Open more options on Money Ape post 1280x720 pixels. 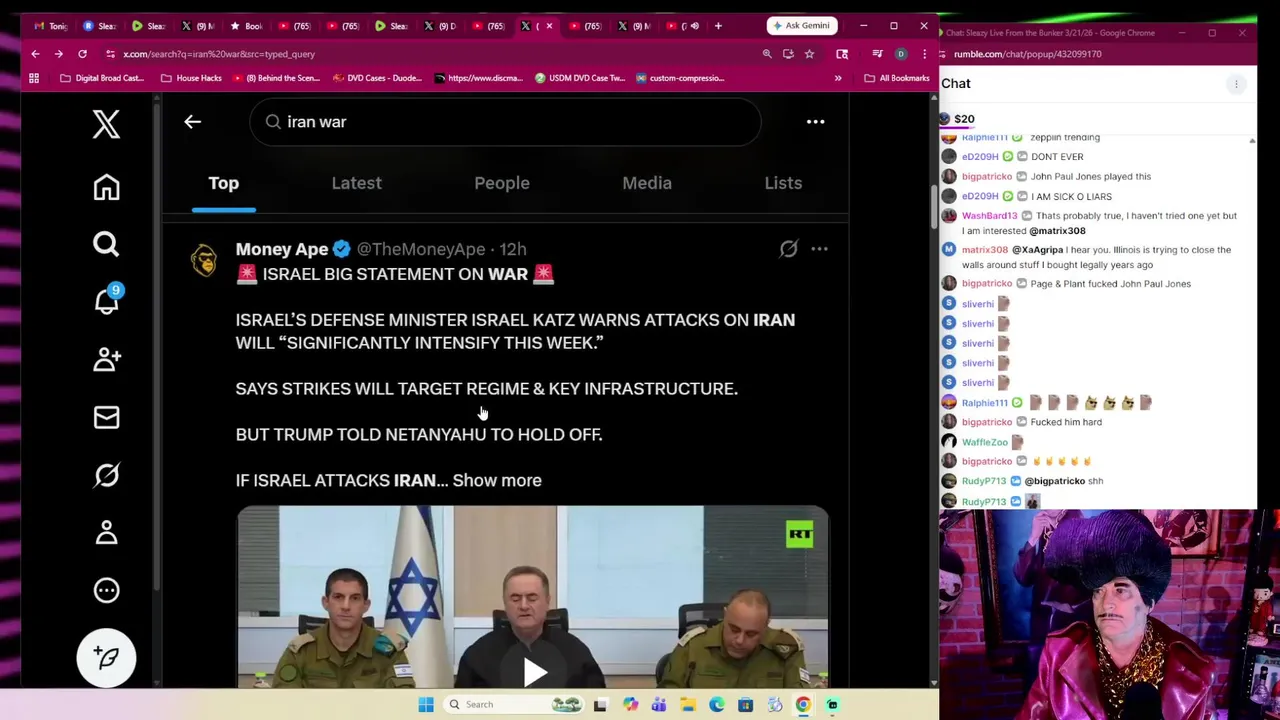[x=819, y=249]
